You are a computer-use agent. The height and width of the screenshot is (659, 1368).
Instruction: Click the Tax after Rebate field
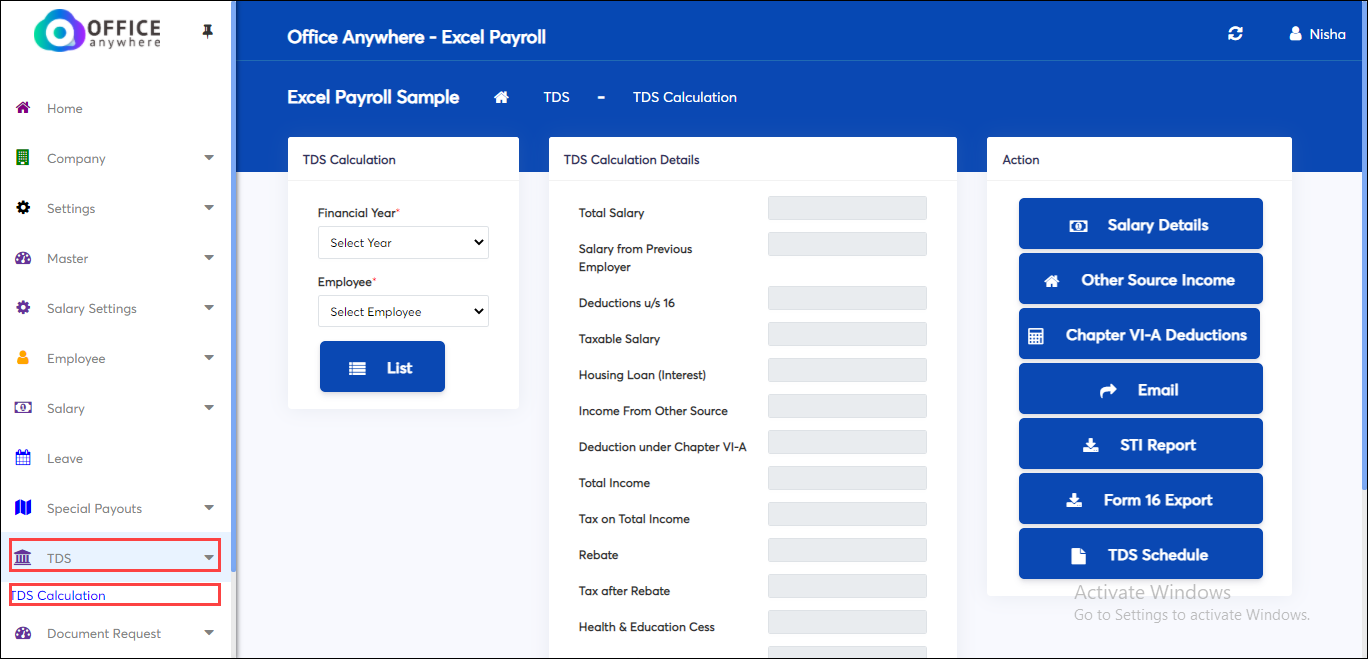point(847,586)
